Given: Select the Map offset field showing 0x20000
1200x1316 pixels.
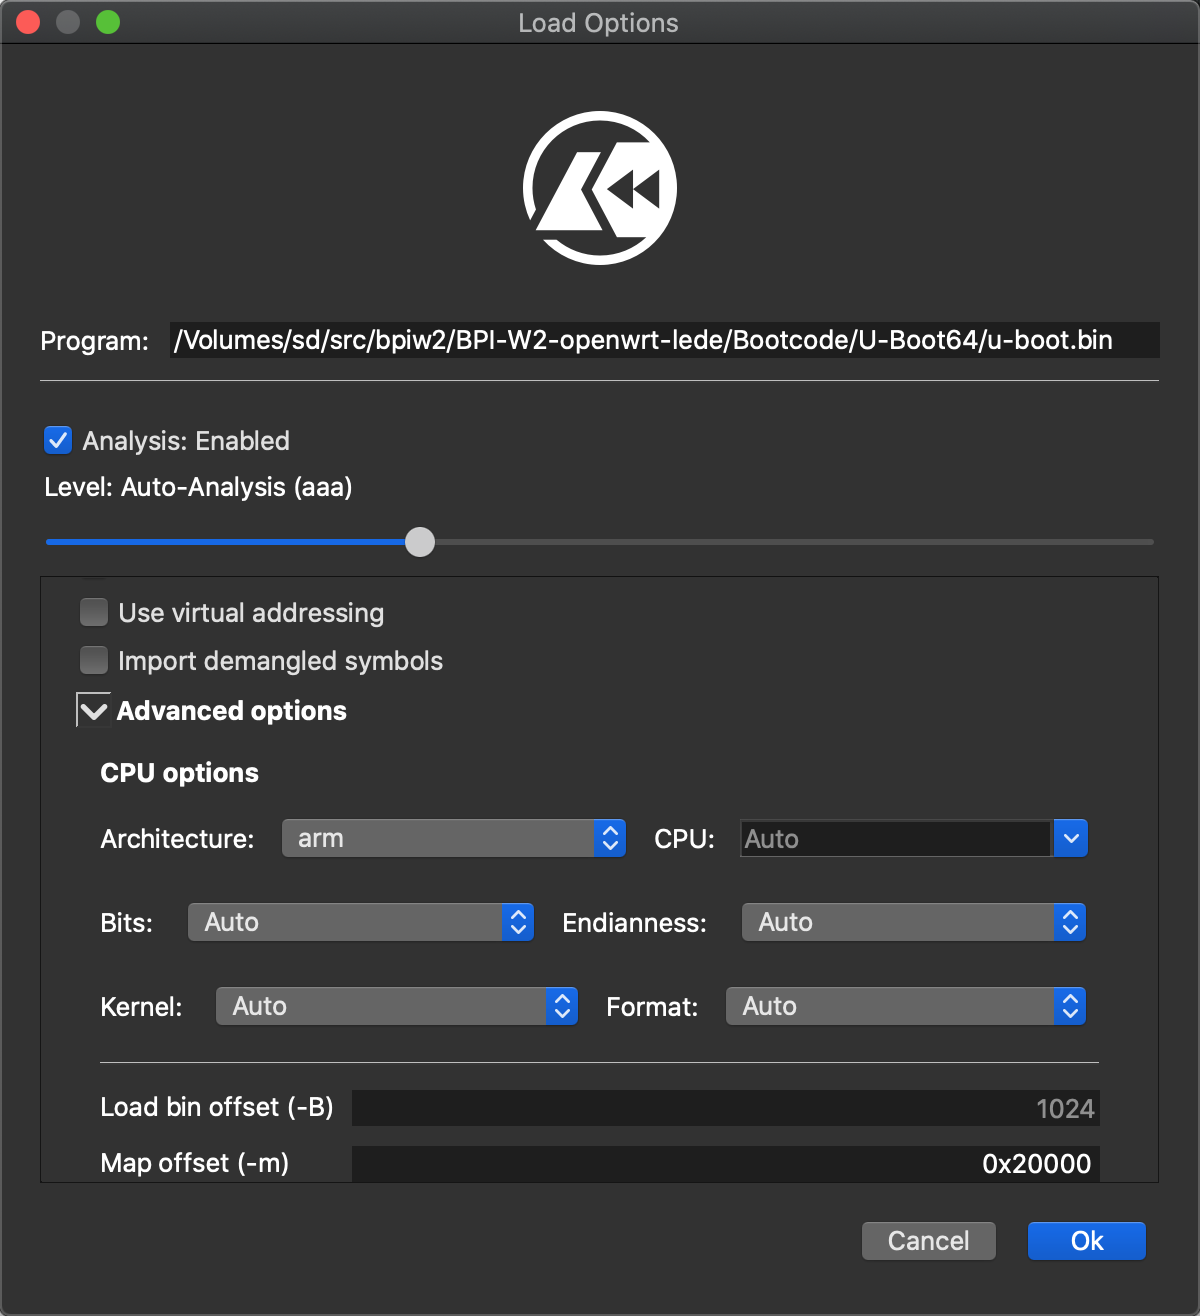Looking at the screenshot, I should point(725,1163).
